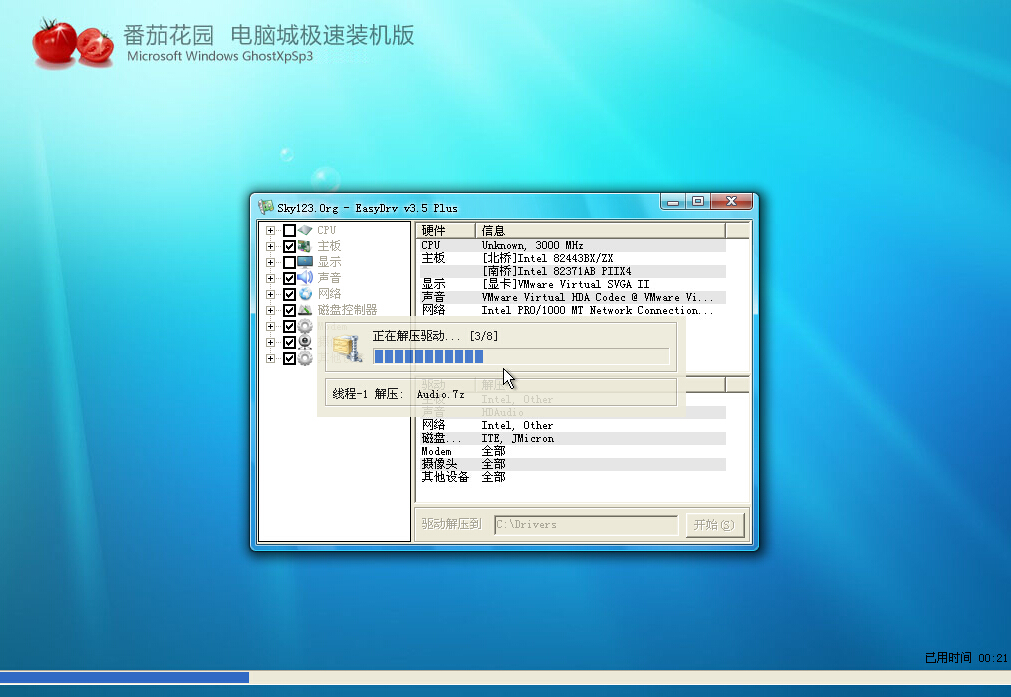Click '驱动解压到' label
Image resolution: width=1011 pixels, height=697 pixels.
451,524
